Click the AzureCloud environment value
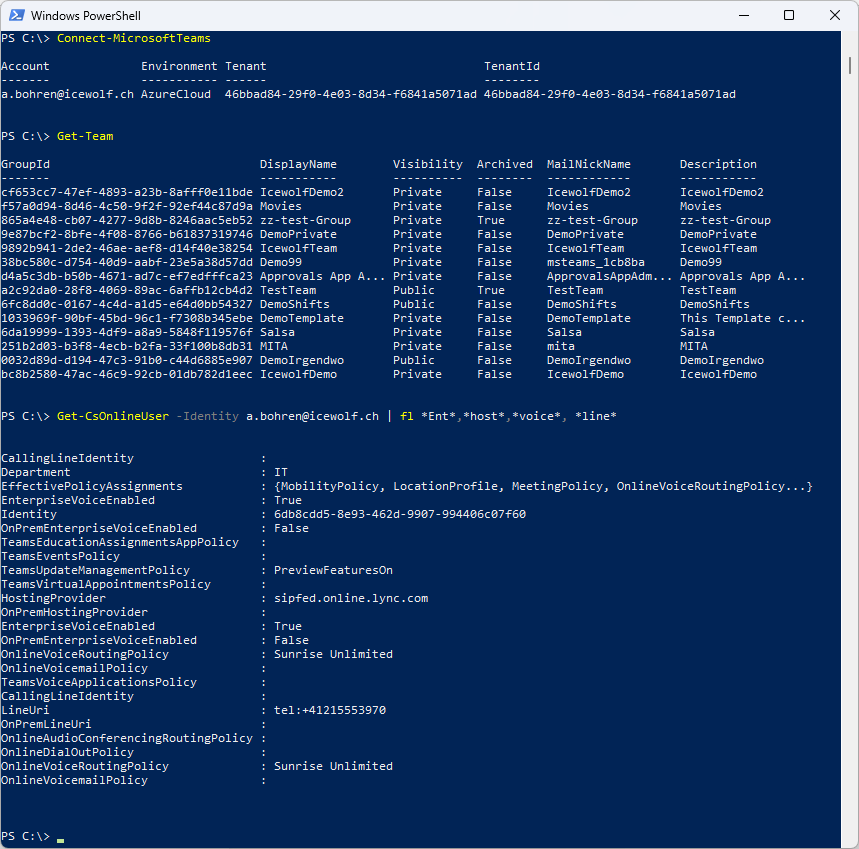 [x=176, y=94]
